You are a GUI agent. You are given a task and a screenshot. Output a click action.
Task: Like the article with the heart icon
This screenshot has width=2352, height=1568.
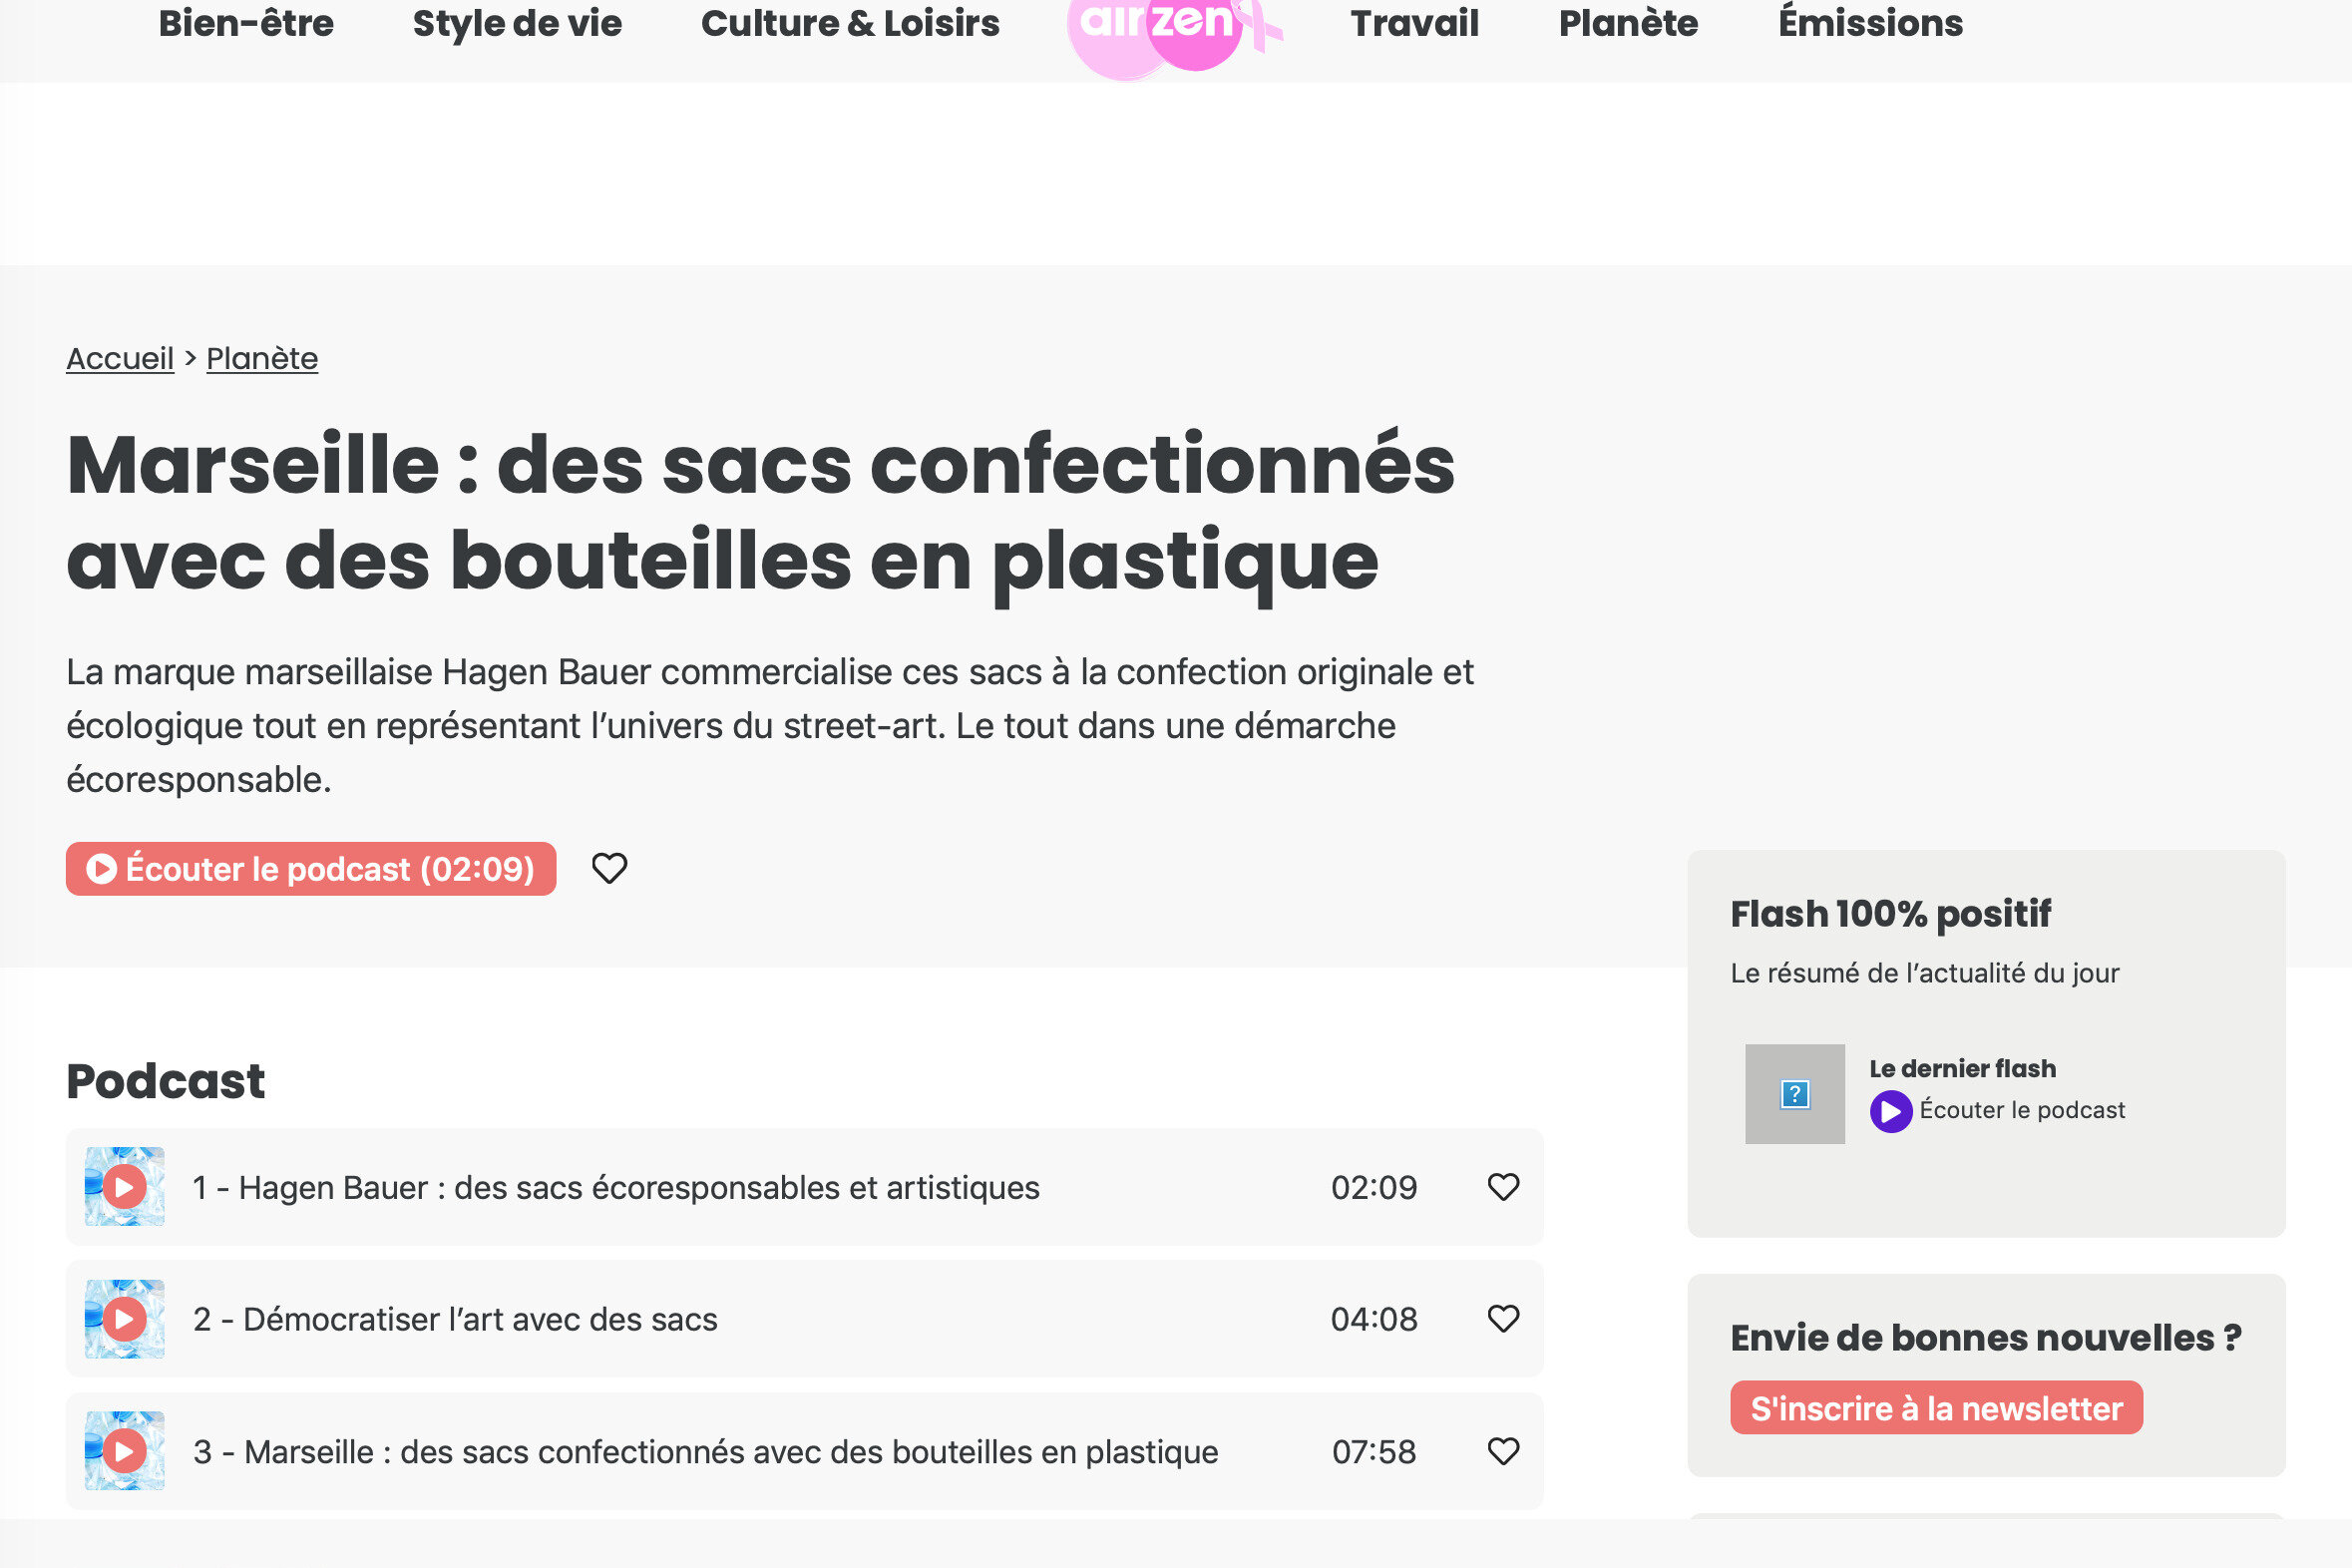pos(609,868)
